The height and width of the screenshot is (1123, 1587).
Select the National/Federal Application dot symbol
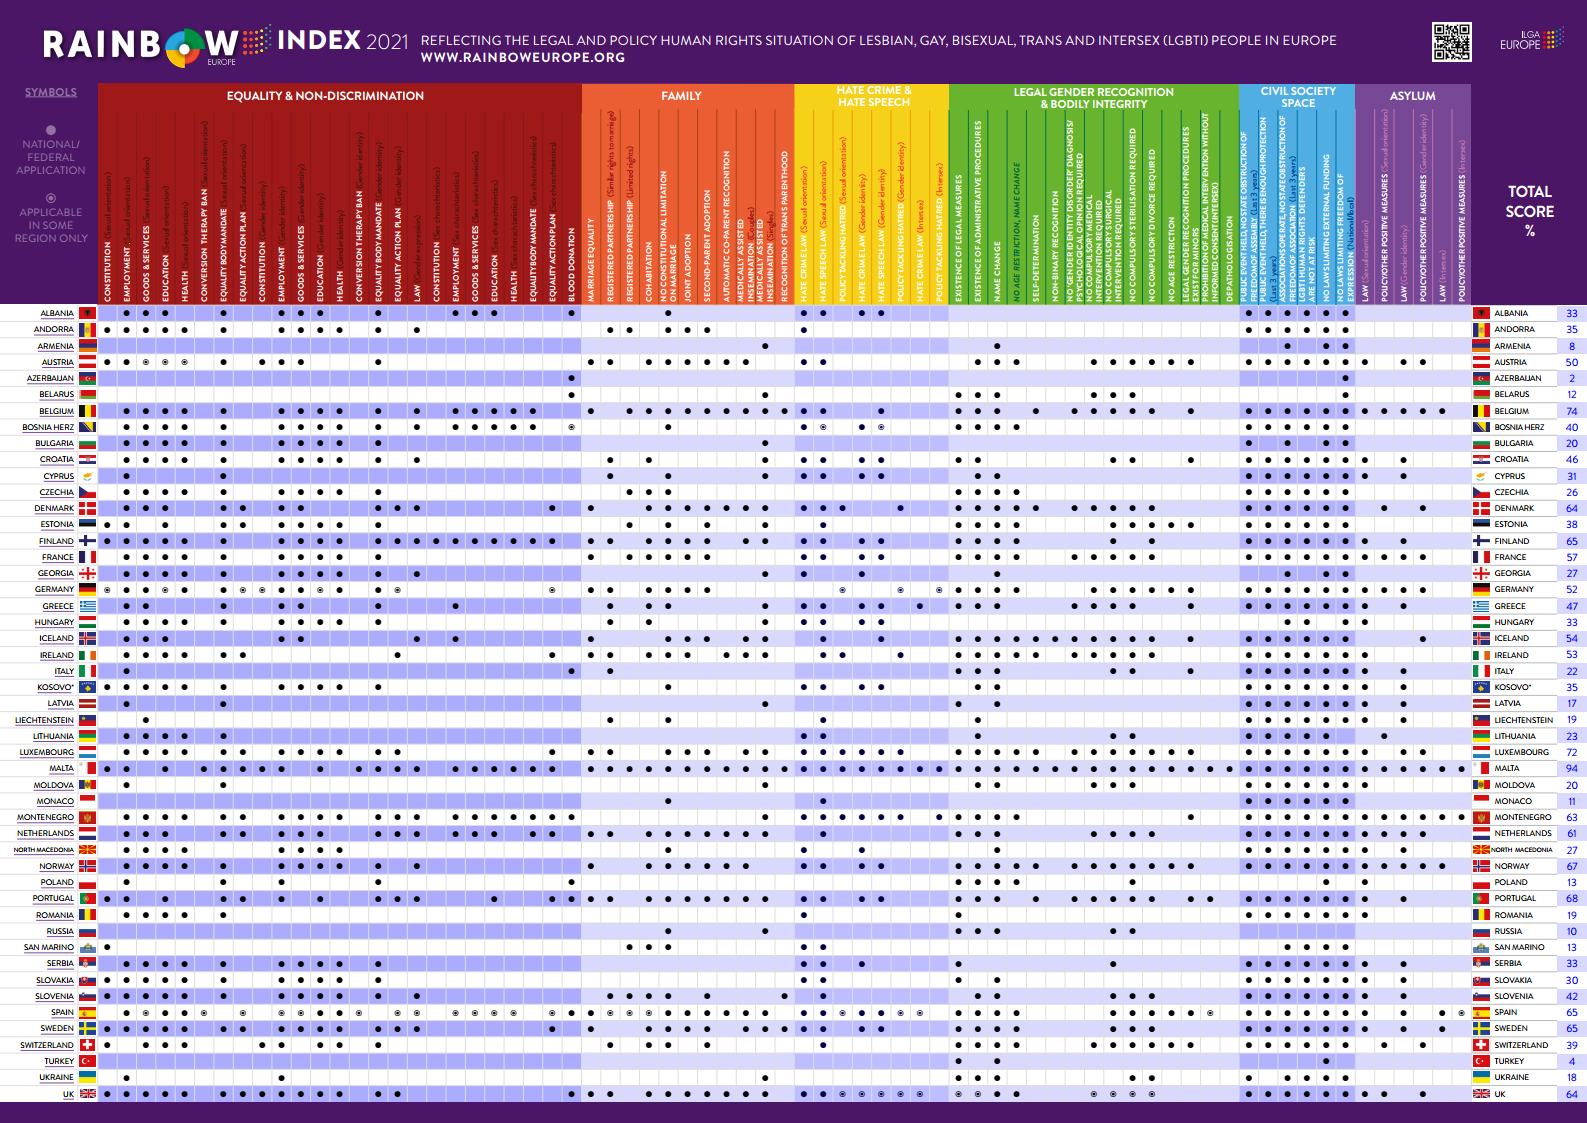(51, 130)
